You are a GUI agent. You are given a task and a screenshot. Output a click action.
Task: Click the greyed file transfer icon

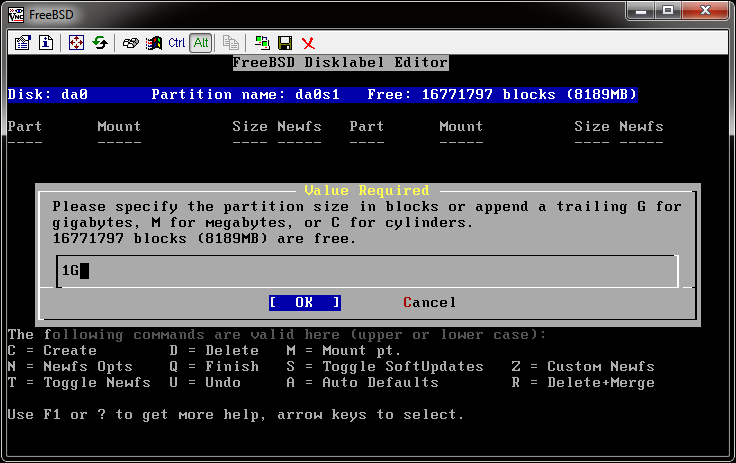pos(230,43)
